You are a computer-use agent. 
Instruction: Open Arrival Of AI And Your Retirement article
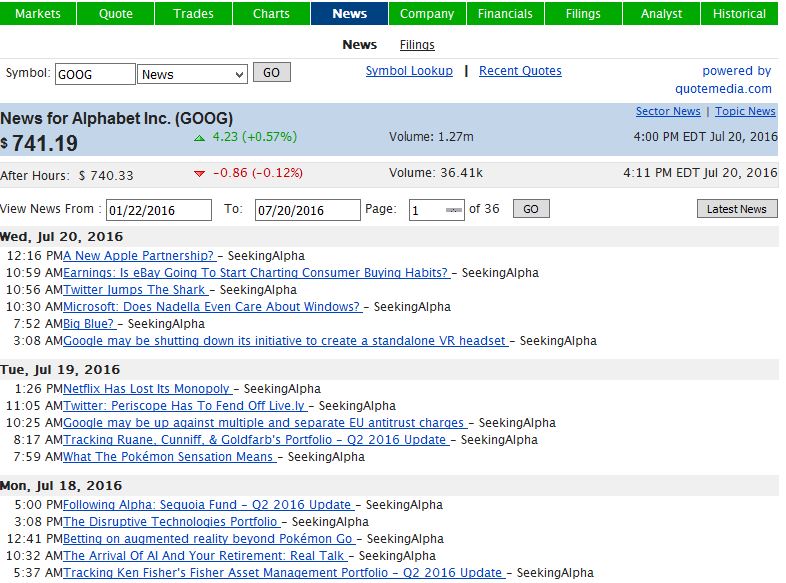point(205,556)
